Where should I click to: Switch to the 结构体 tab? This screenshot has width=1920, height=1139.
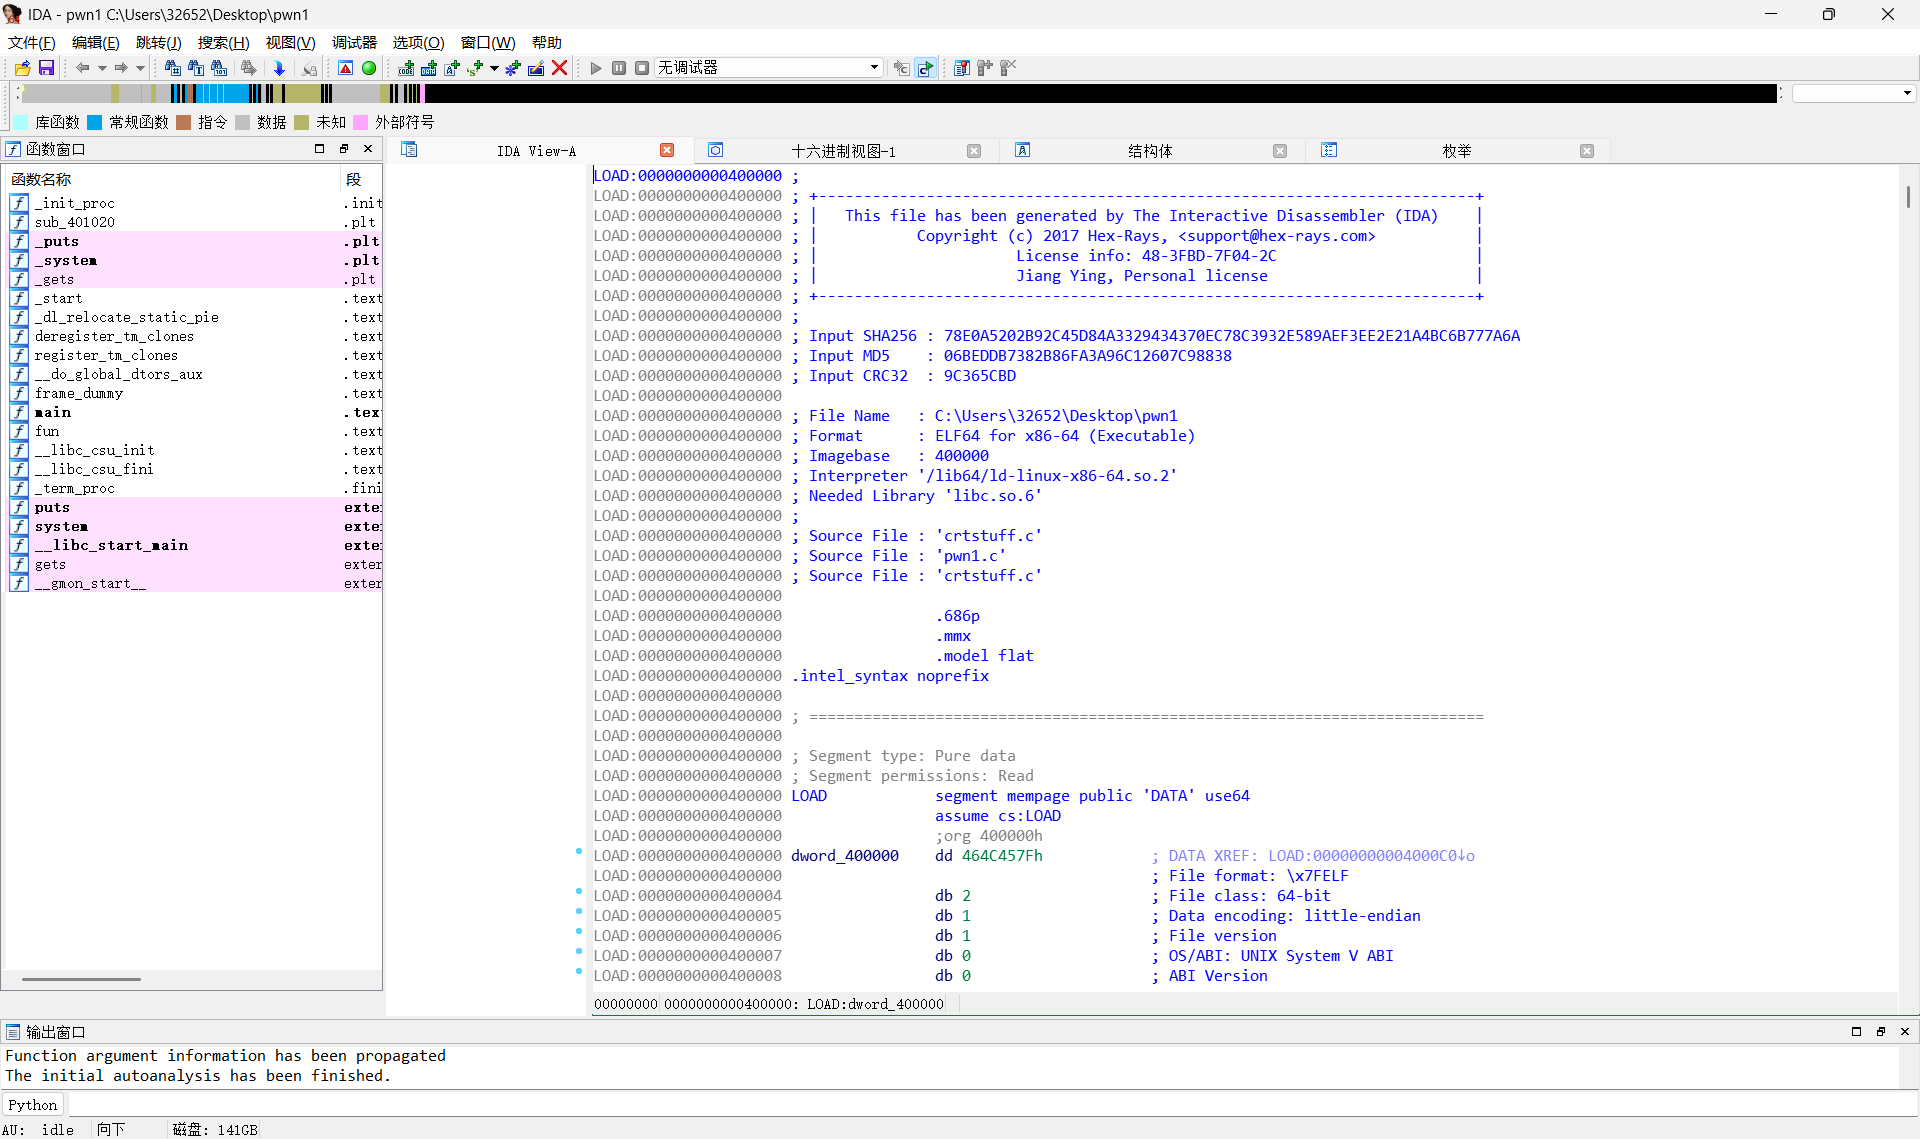point(1150,151)
